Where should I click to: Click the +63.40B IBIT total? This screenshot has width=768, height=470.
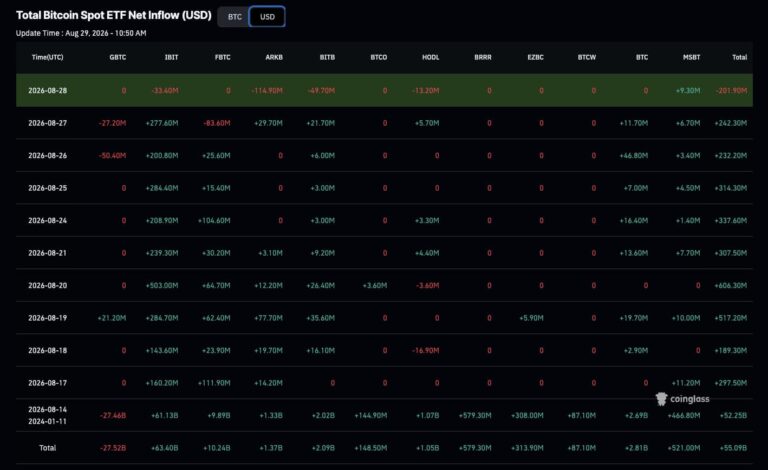165,448
